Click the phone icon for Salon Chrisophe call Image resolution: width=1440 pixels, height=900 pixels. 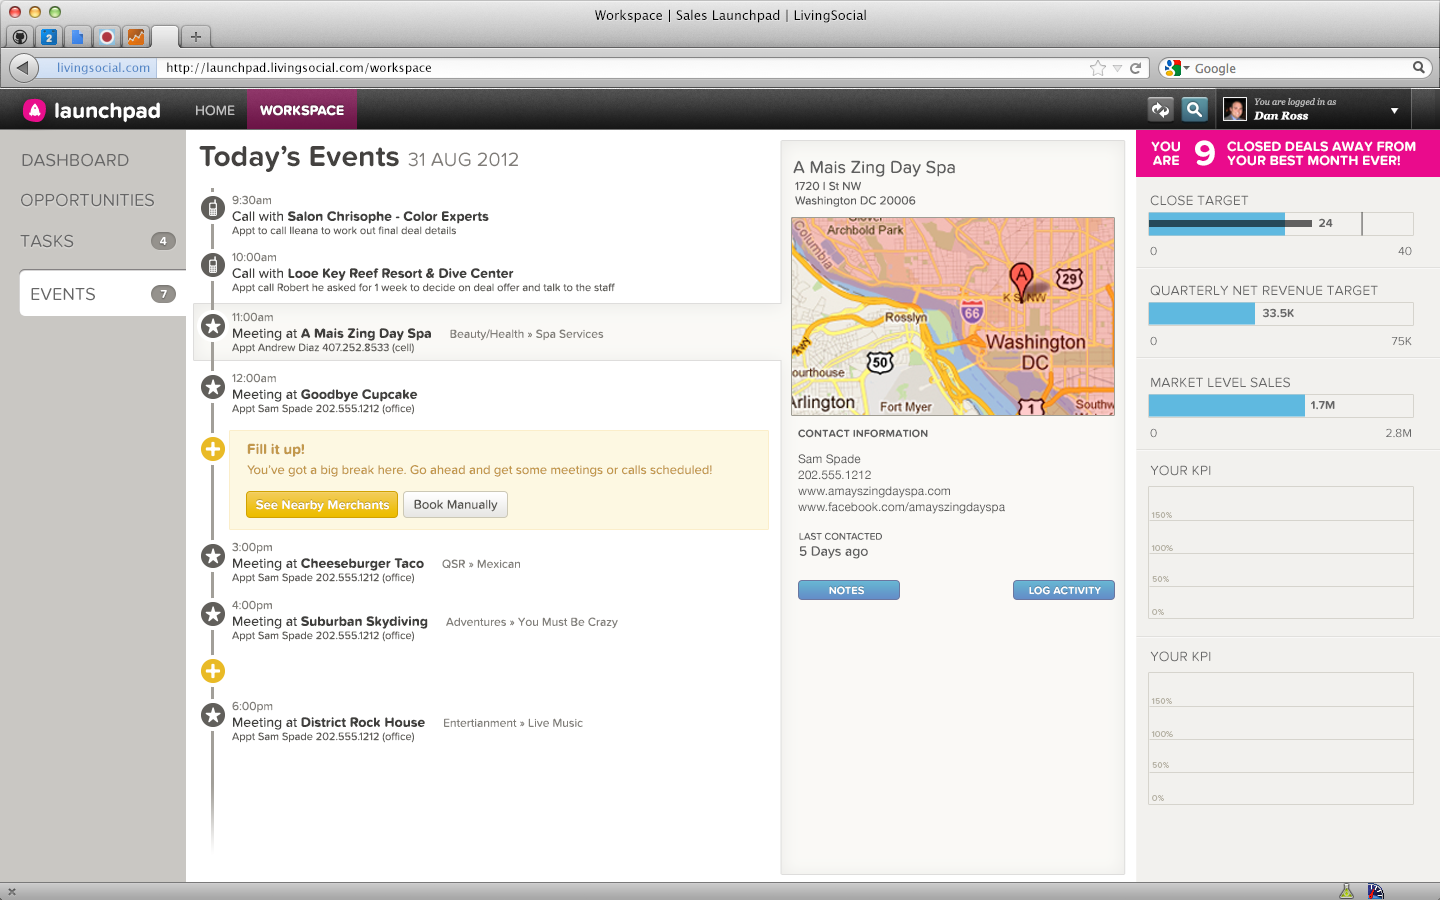[212, 208]
